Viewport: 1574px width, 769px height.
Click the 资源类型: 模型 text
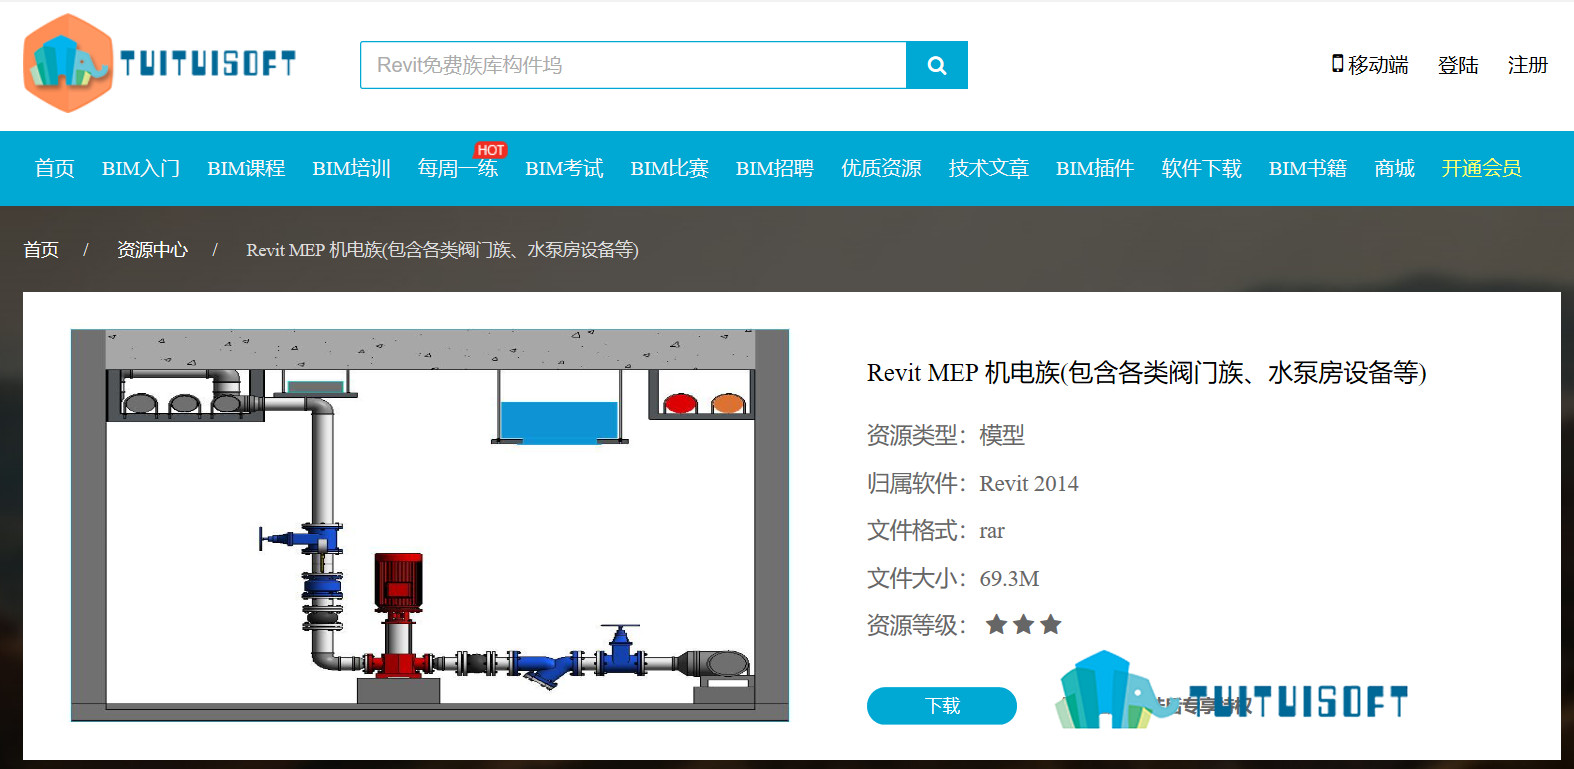pyautogui.click(x=946, y=435)
